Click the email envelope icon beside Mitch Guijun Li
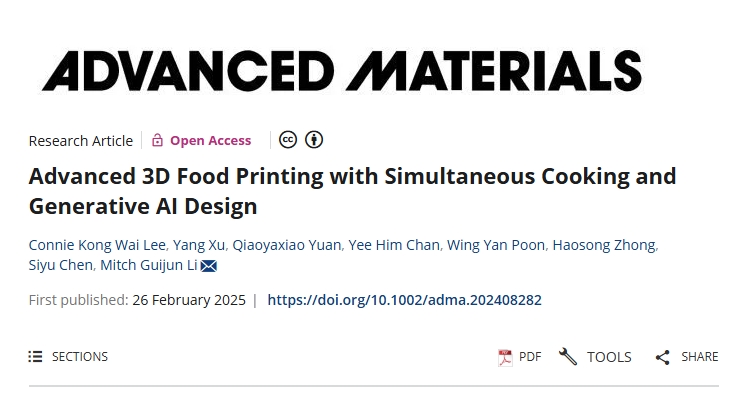 pyautogui.click(x=209, y=266)
